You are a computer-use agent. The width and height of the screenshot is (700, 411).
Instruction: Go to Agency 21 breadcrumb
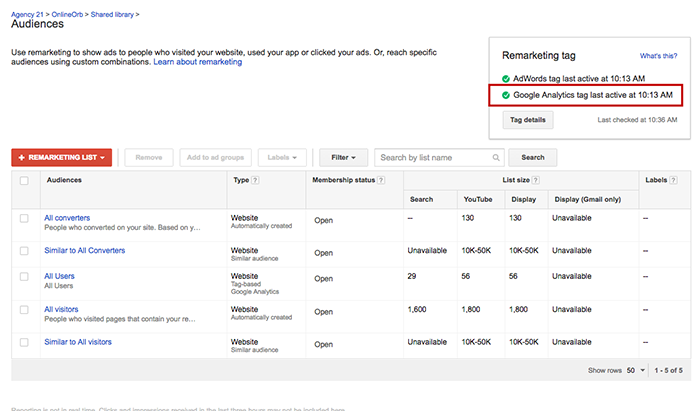[x=27, y=15]
